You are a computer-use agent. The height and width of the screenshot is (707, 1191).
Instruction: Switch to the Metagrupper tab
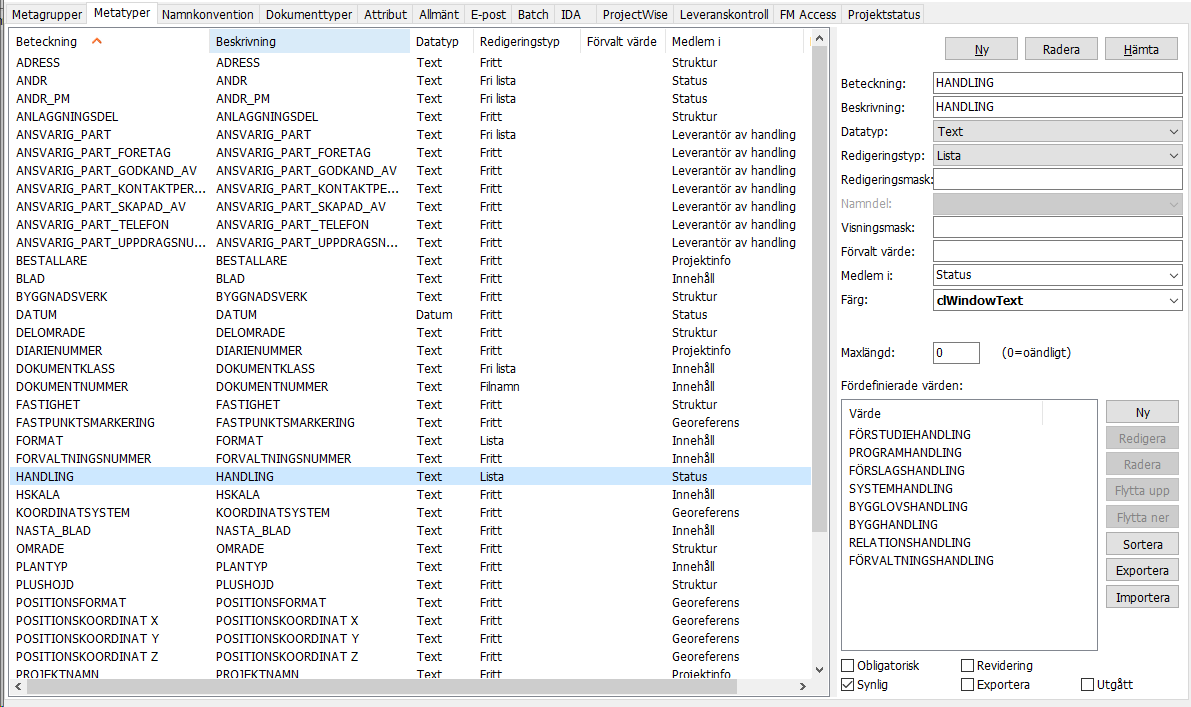coord(47,14)
